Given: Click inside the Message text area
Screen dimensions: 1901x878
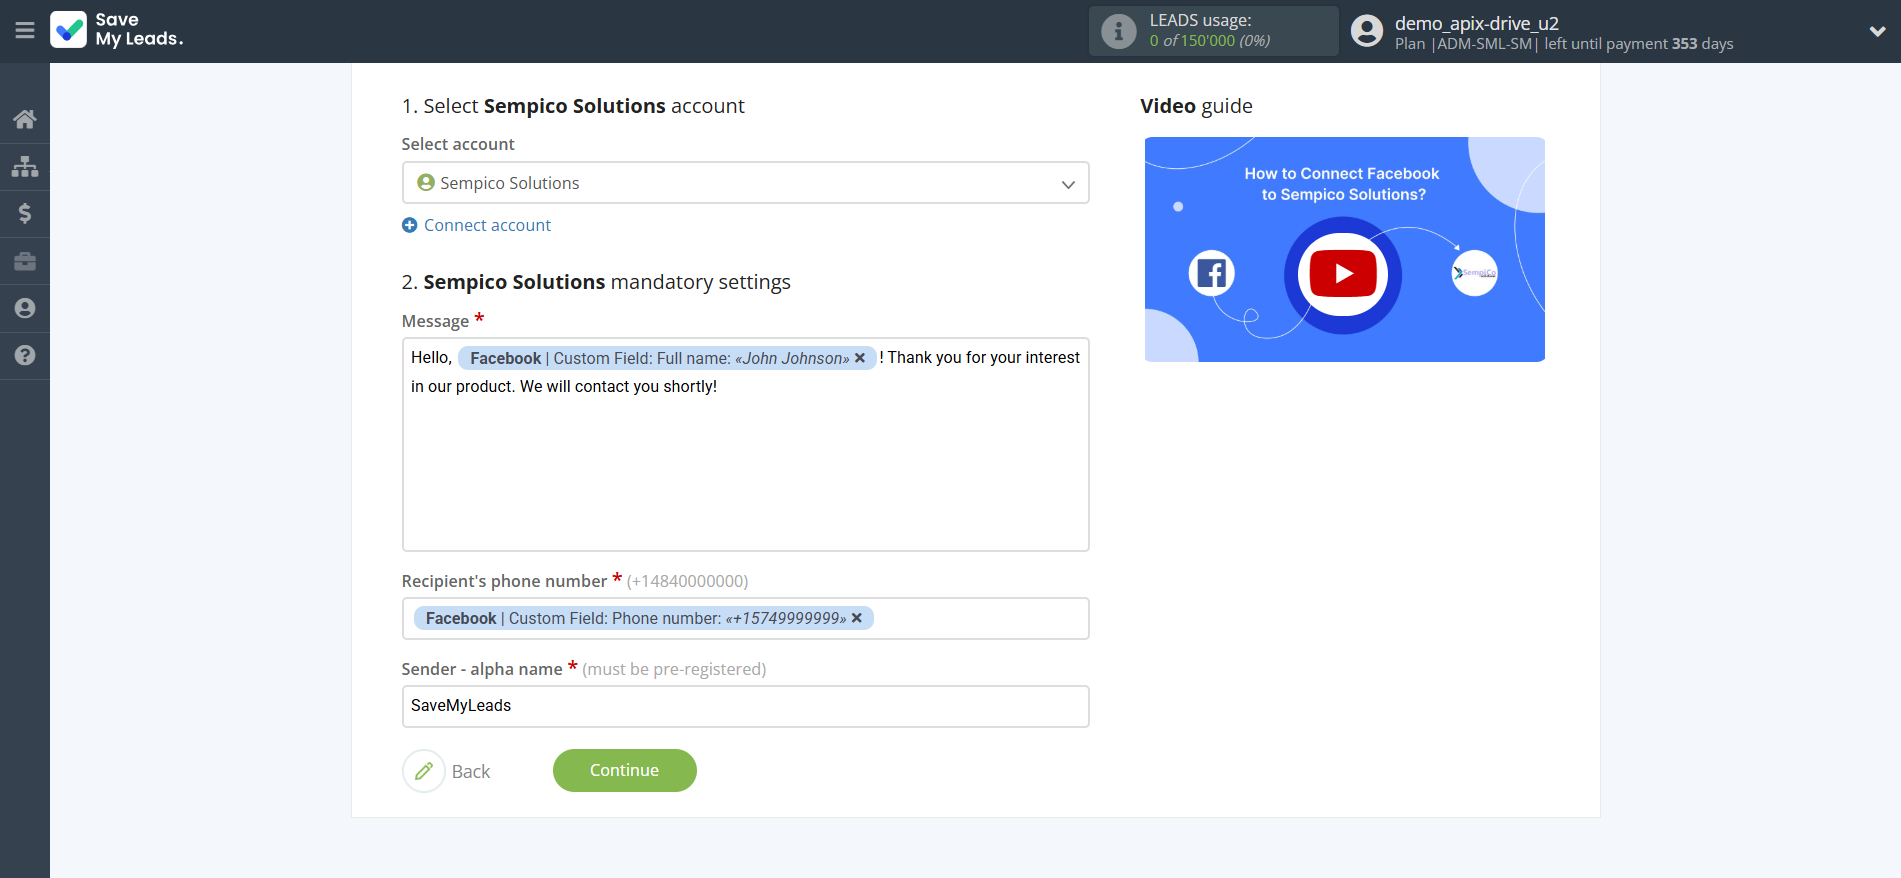Looking at the screenshot, I should 745,470.
